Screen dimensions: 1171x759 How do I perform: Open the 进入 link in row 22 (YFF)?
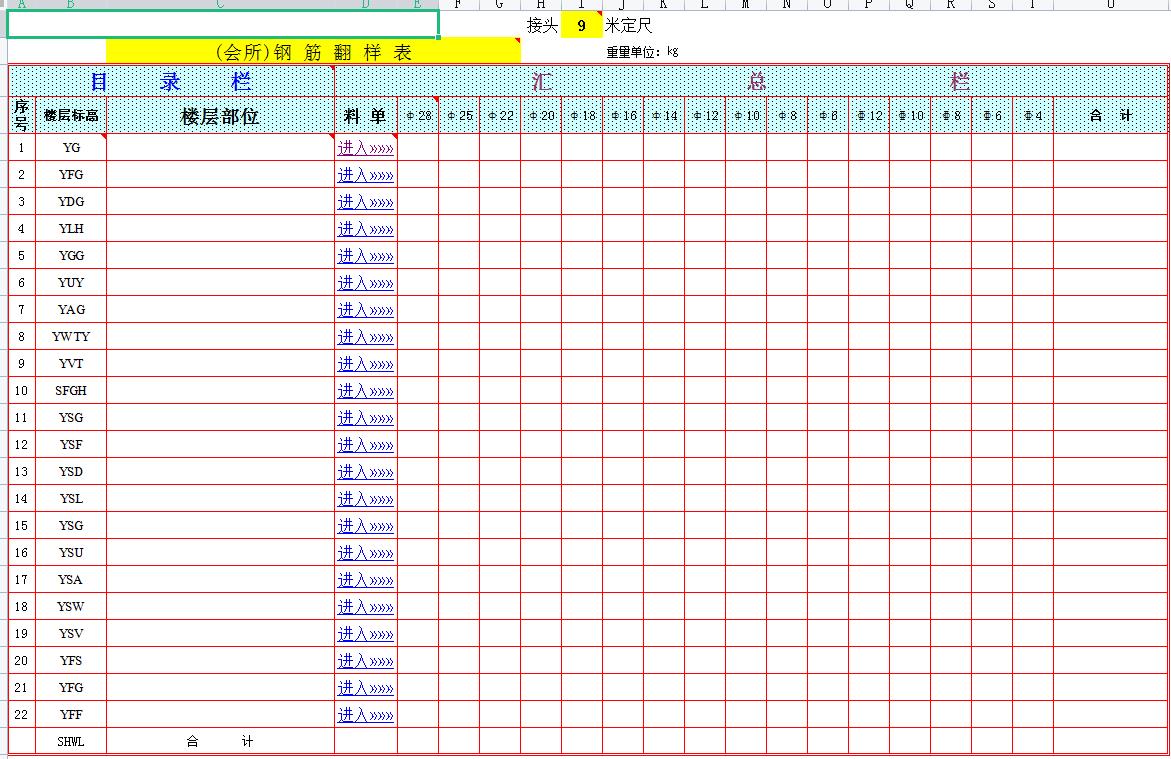coord(365,715)
